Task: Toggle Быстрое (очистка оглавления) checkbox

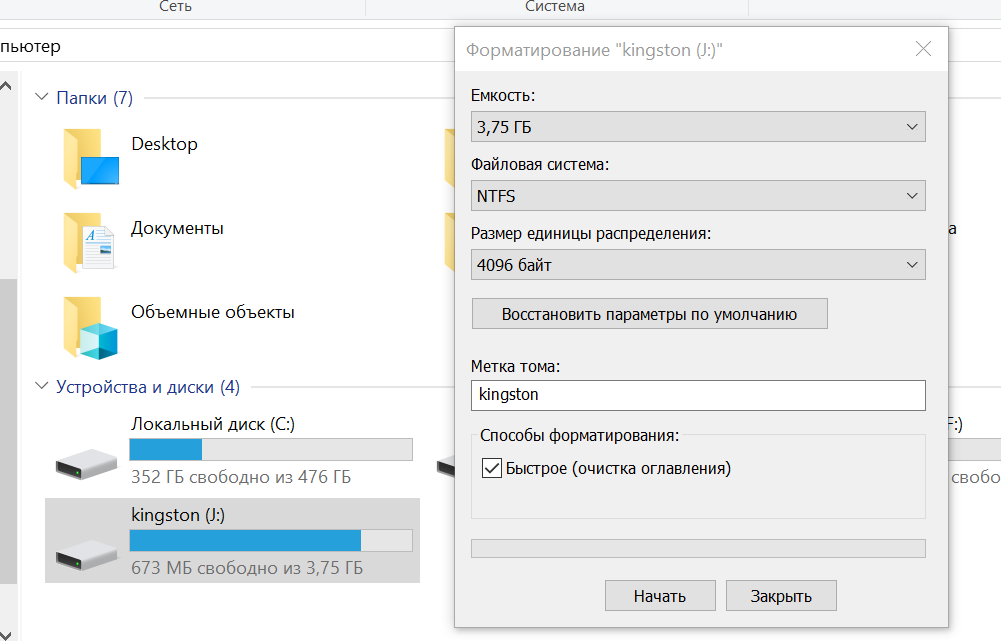Action: [492, 468]
